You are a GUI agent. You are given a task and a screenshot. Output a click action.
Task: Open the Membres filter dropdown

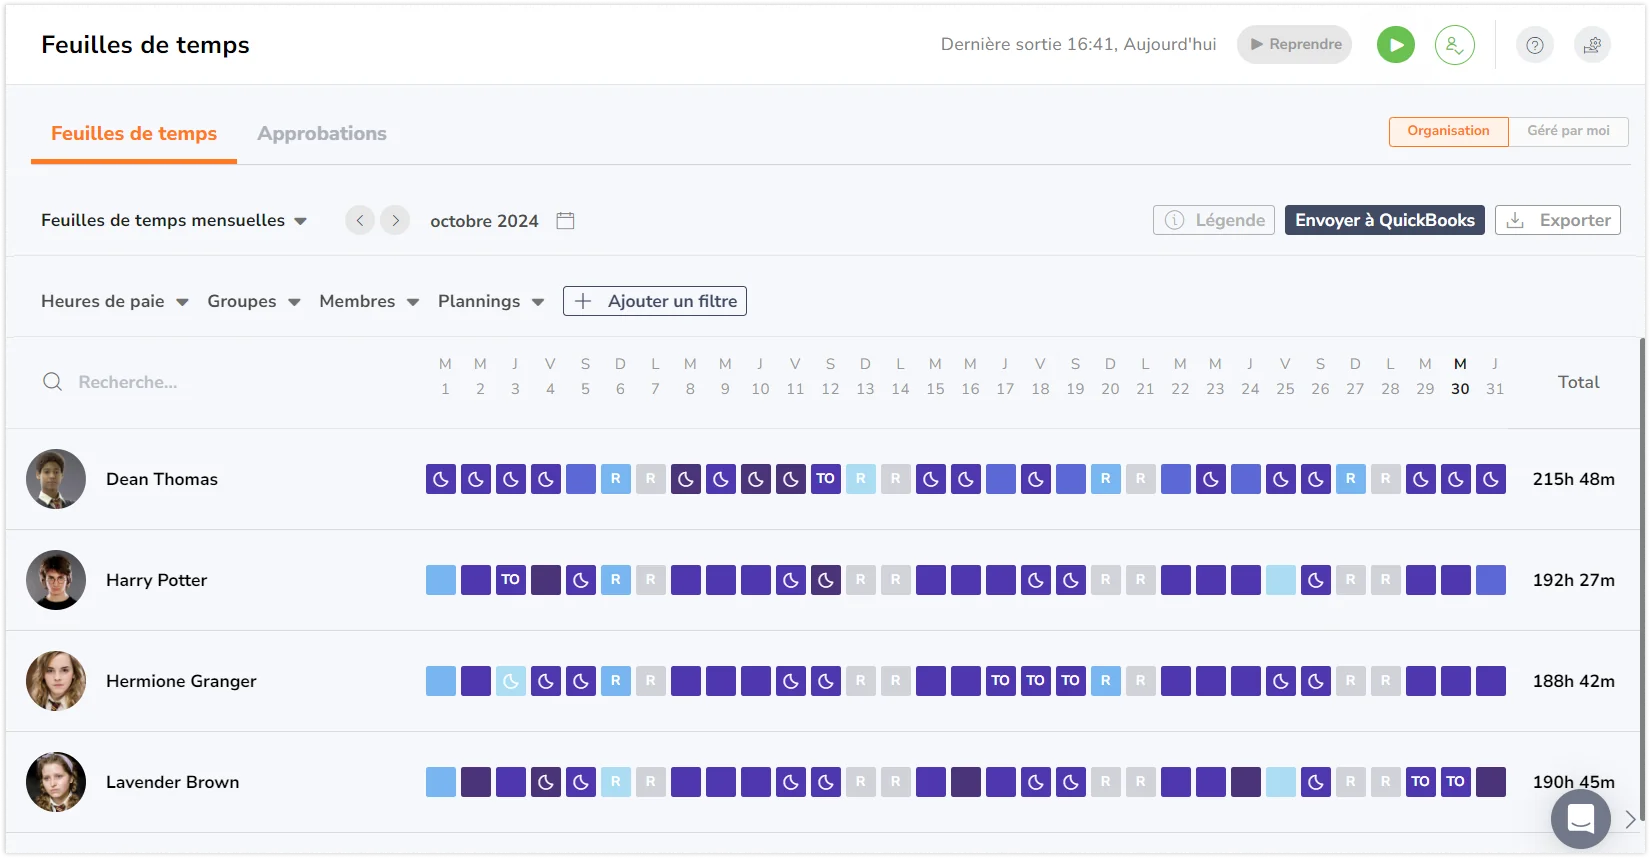369,301
